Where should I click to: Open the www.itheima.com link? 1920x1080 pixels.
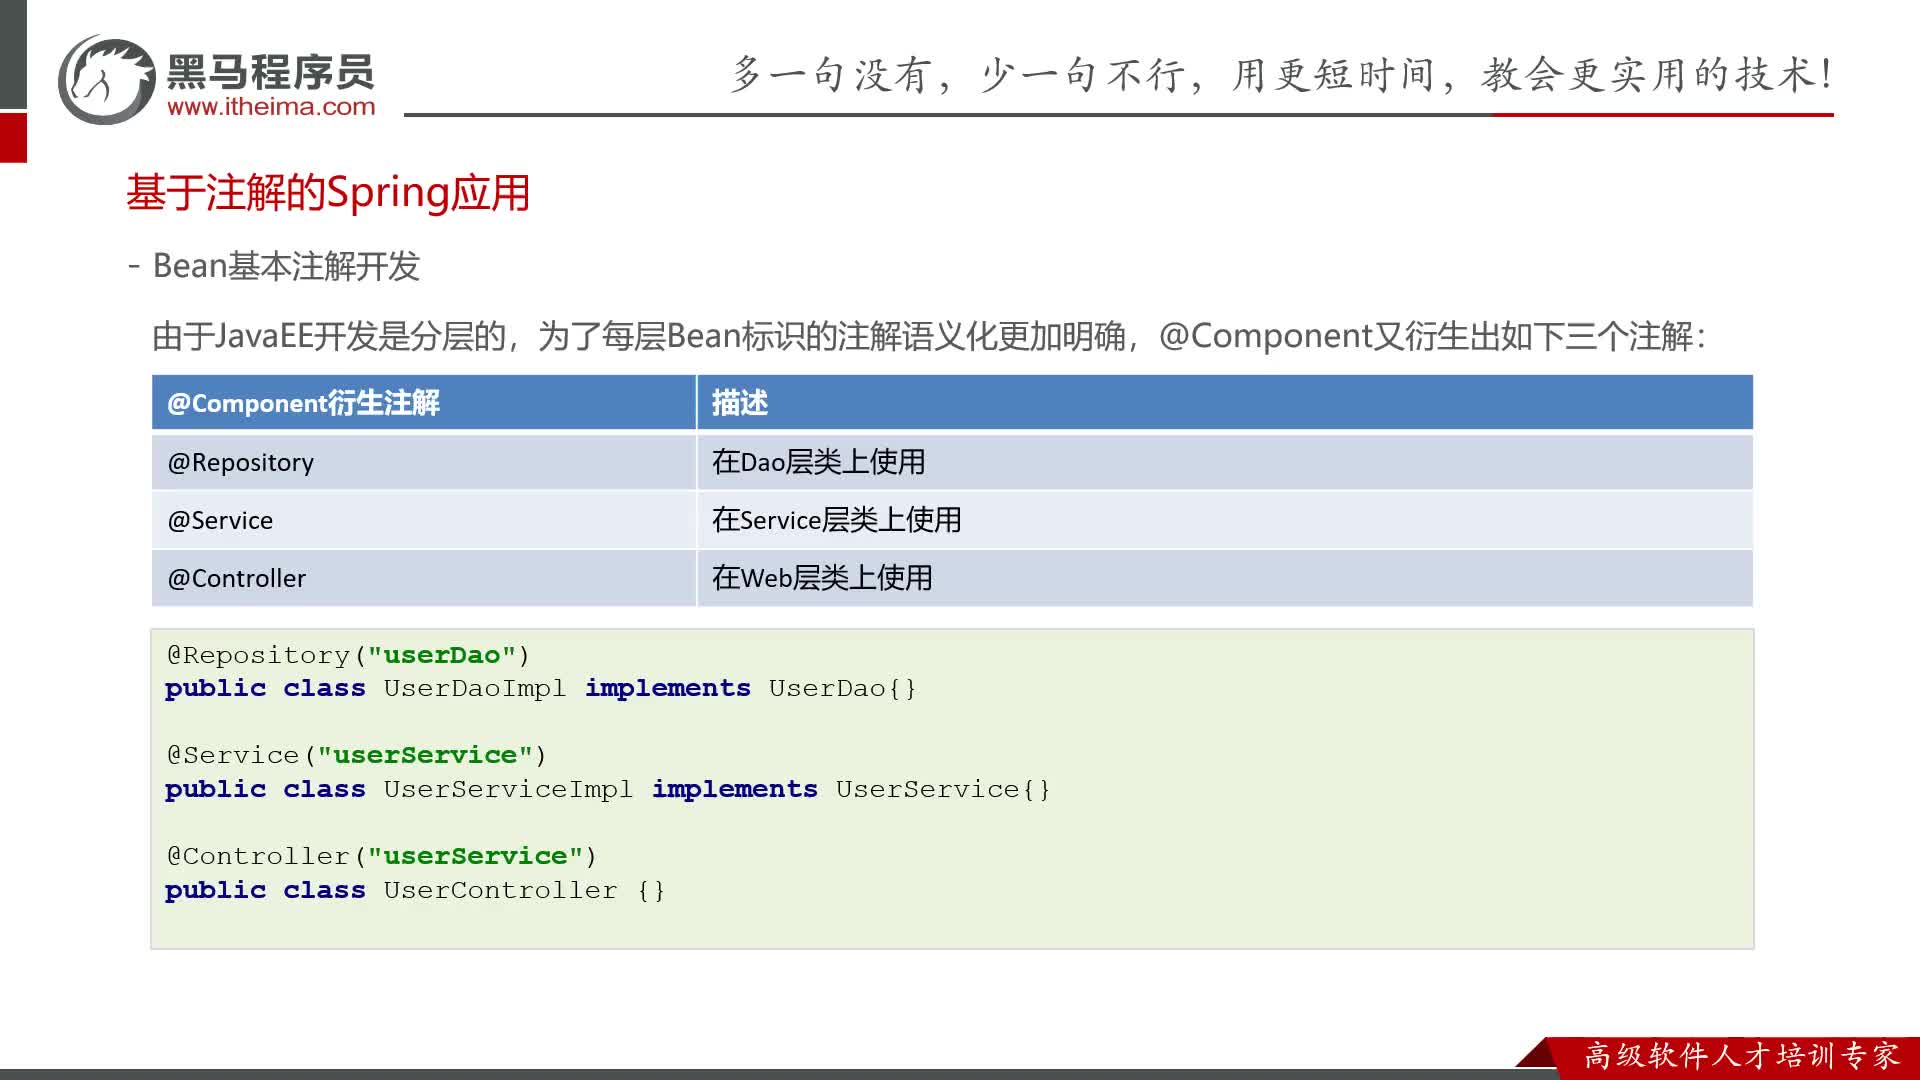click(x=271, y=107)
